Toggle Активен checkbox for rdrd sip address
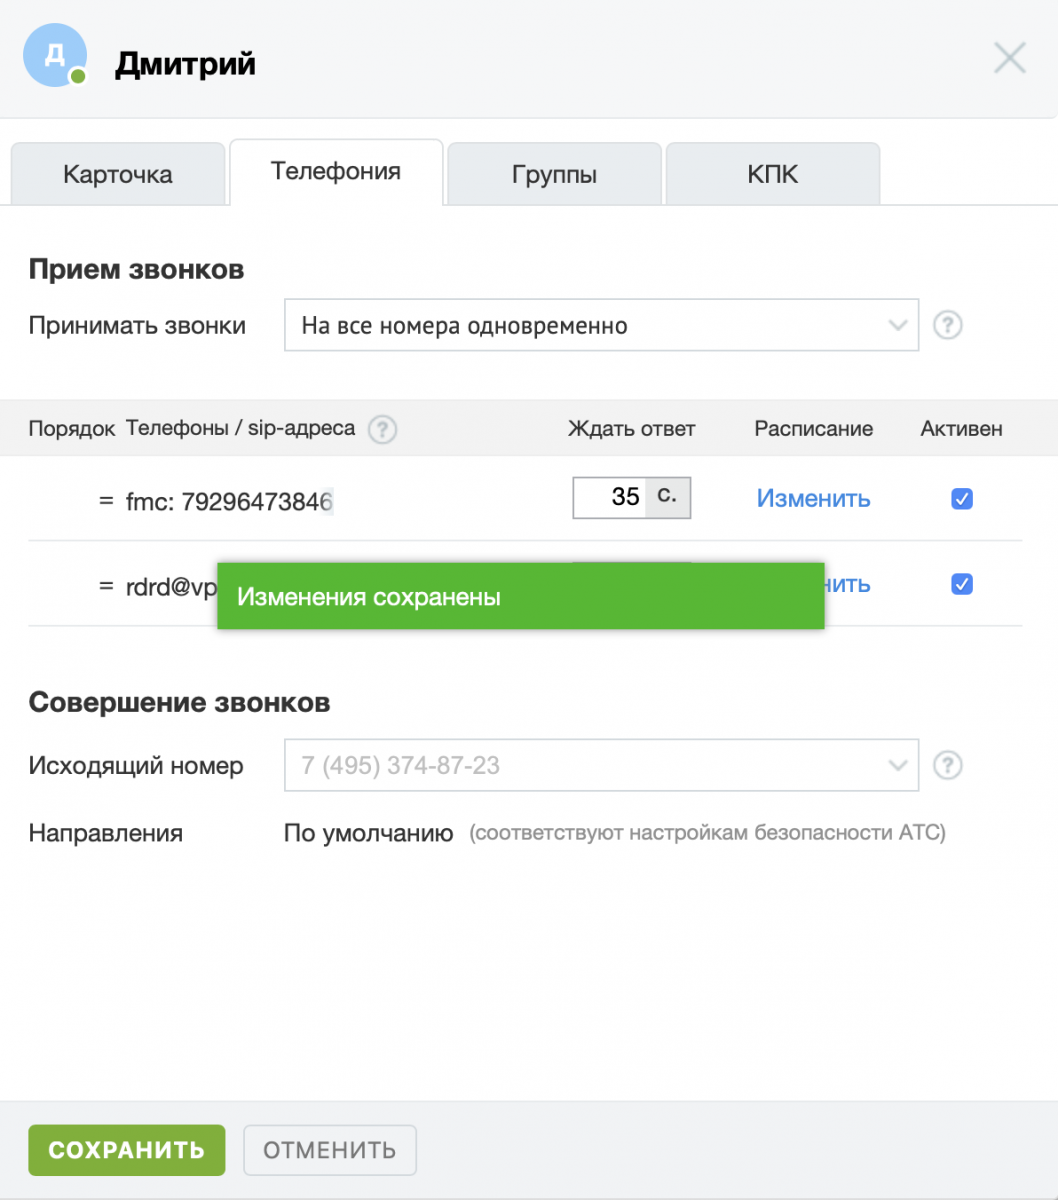The image size is (1058, 1200). pos(961,584)
